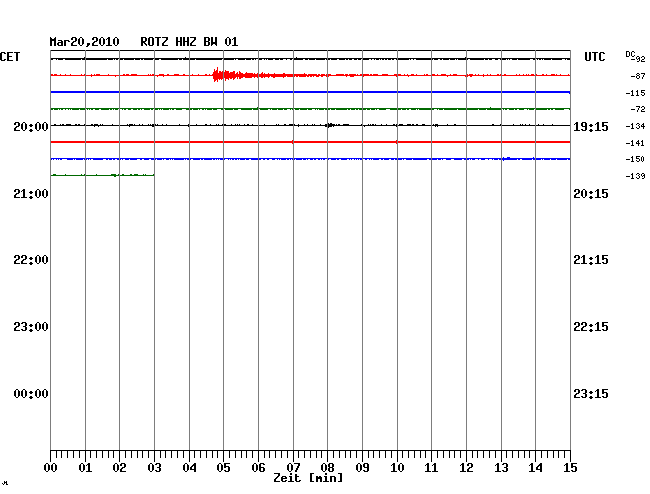The height and width of the screenshot is (494, 650).
Task: Click the small black trace event at minute 08
Action: [x=330, y=125]
